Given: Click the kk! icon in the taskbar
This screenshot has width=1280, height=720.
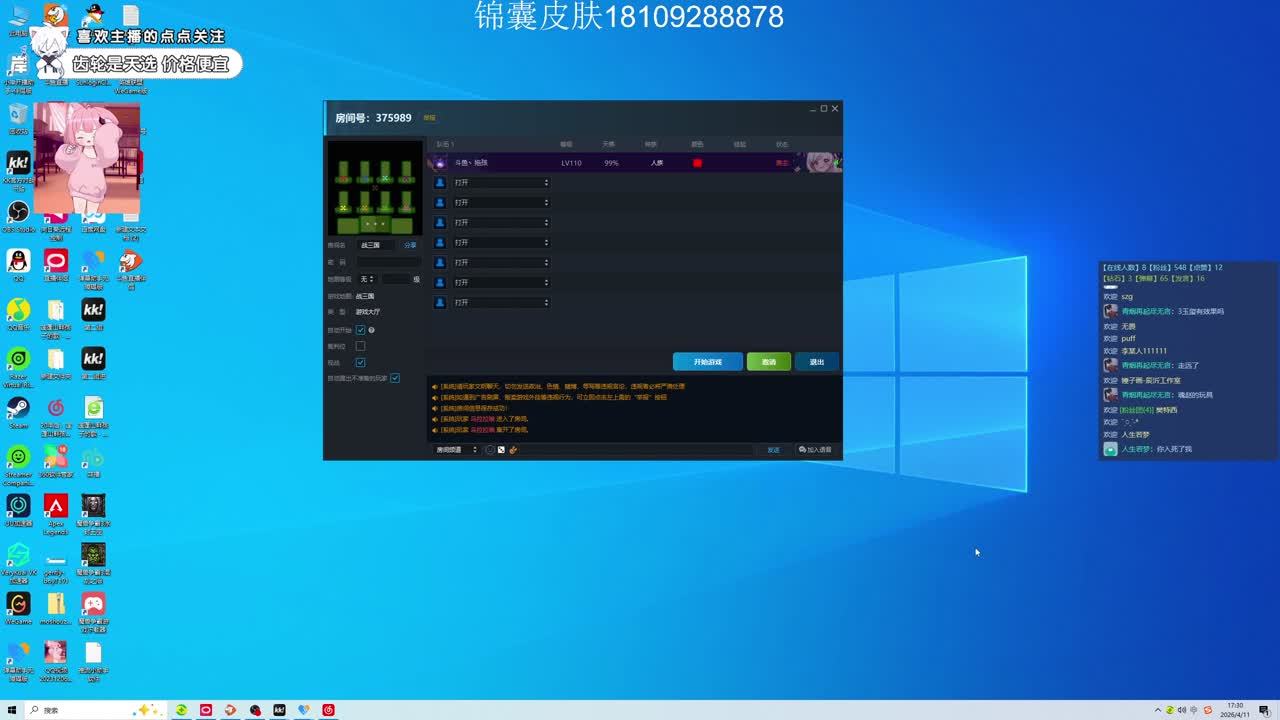Looking at the screenshot, I should pyautogui.click(x=280, y=710).
